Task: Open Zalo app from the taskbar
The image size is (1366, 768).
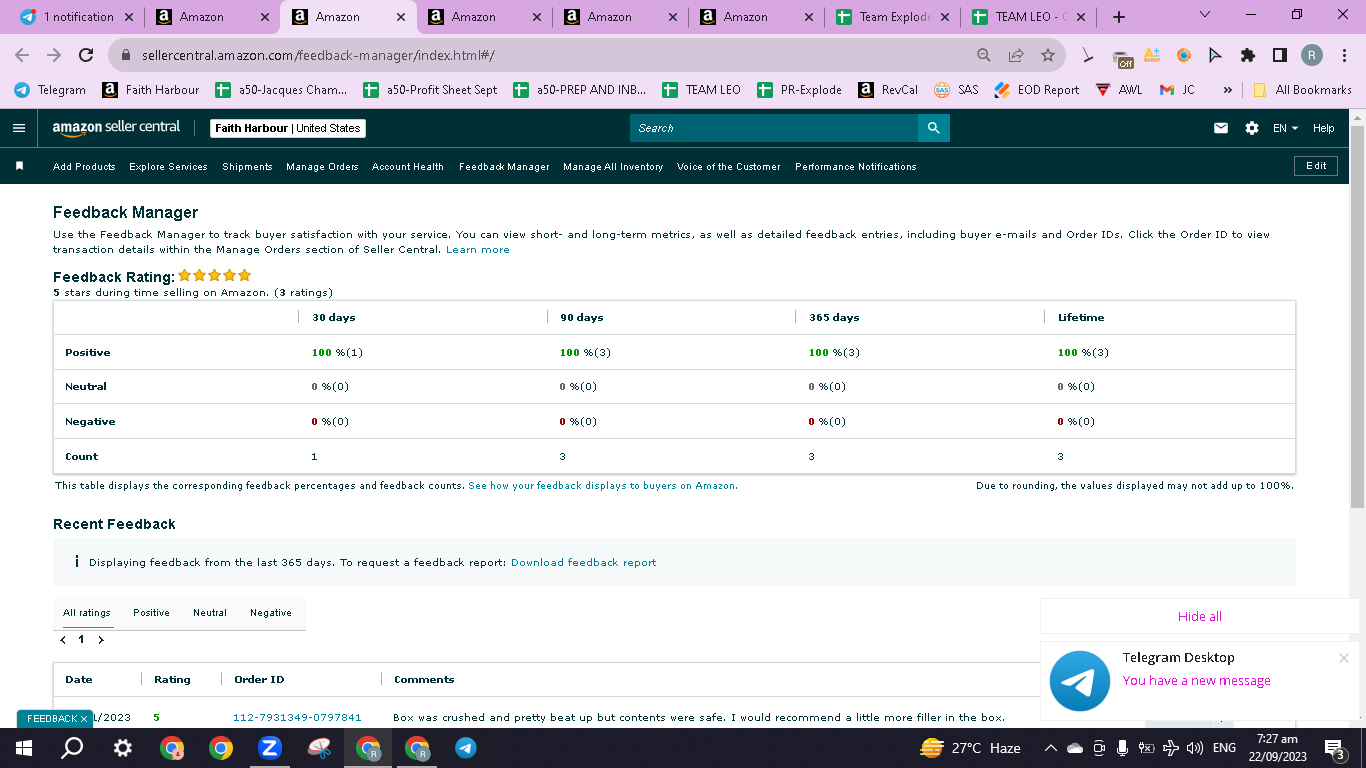Action: 269,748
